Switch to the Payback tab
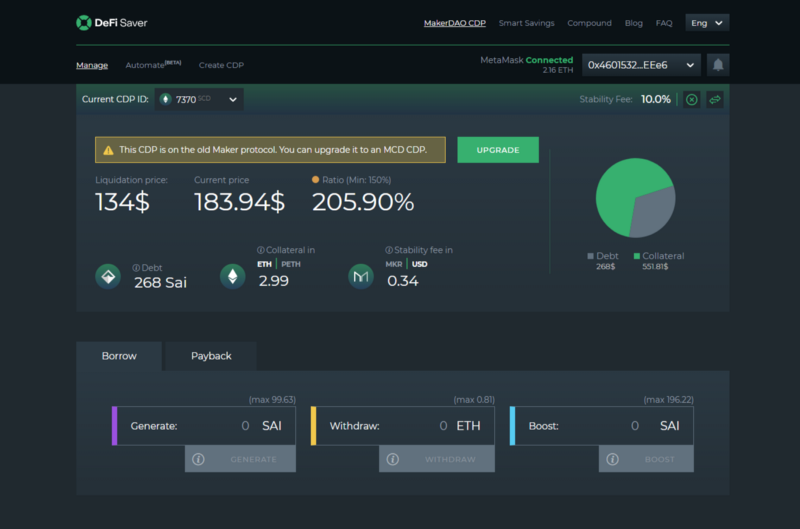 coord(211,356)
